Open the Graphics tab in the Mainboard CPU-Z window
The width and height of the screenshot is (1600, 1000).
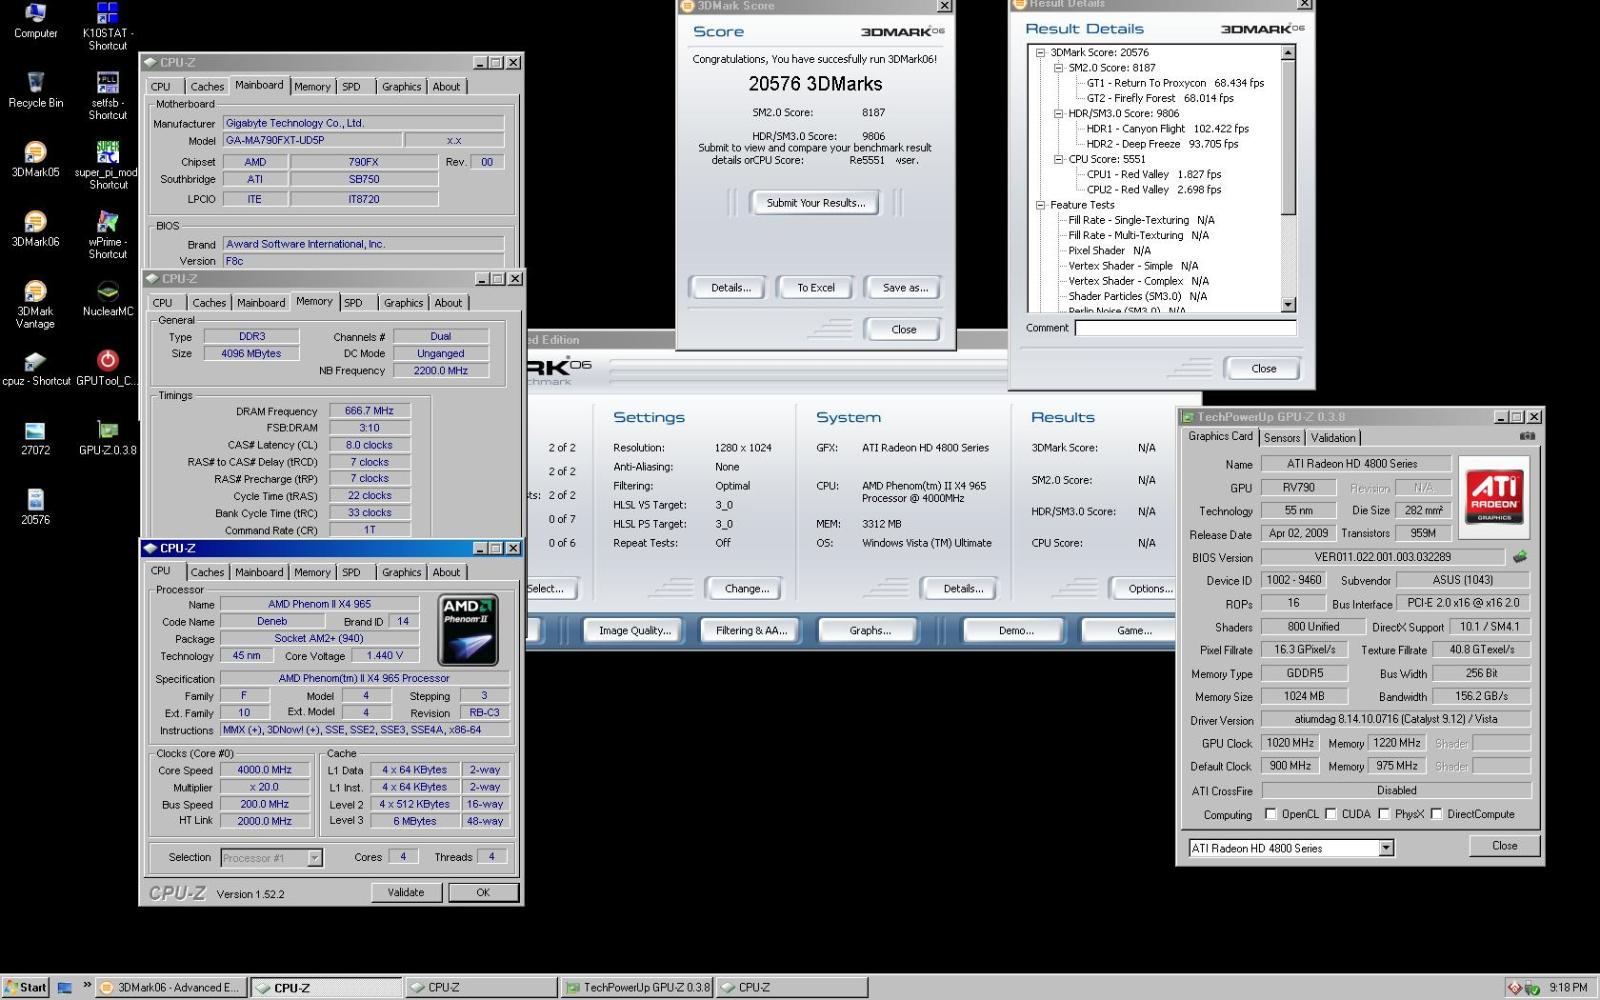tap(401, 87)
